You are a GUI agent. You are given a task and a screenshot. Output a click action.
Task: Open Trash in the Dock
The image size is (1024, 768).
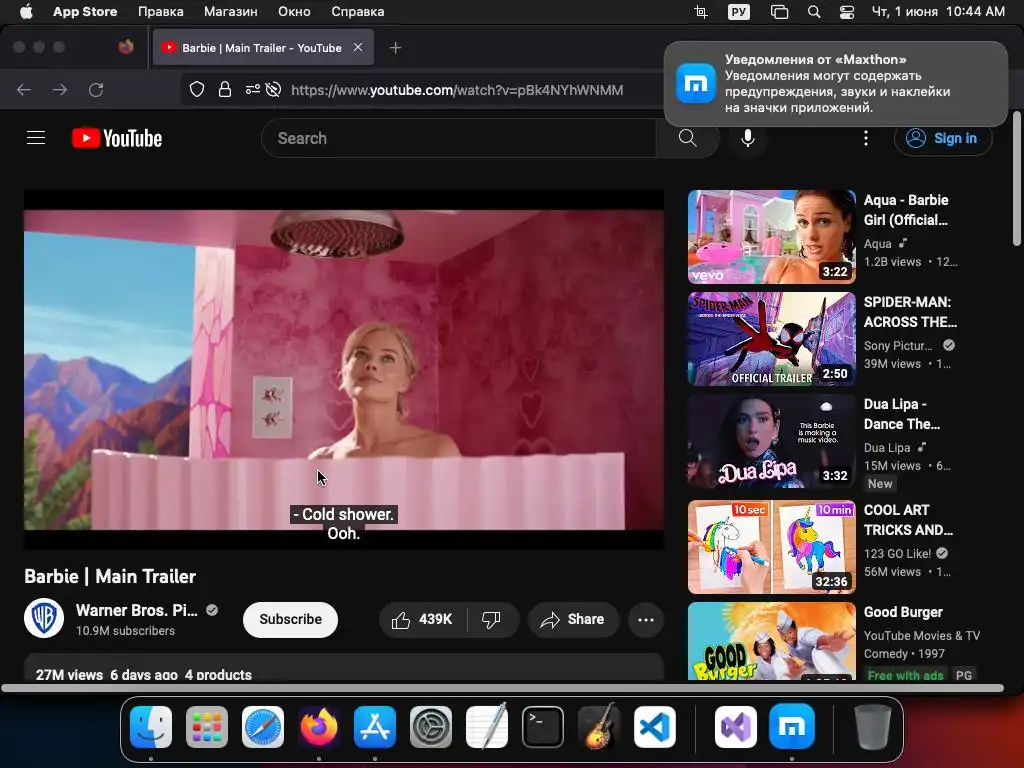tap(872, 726)
